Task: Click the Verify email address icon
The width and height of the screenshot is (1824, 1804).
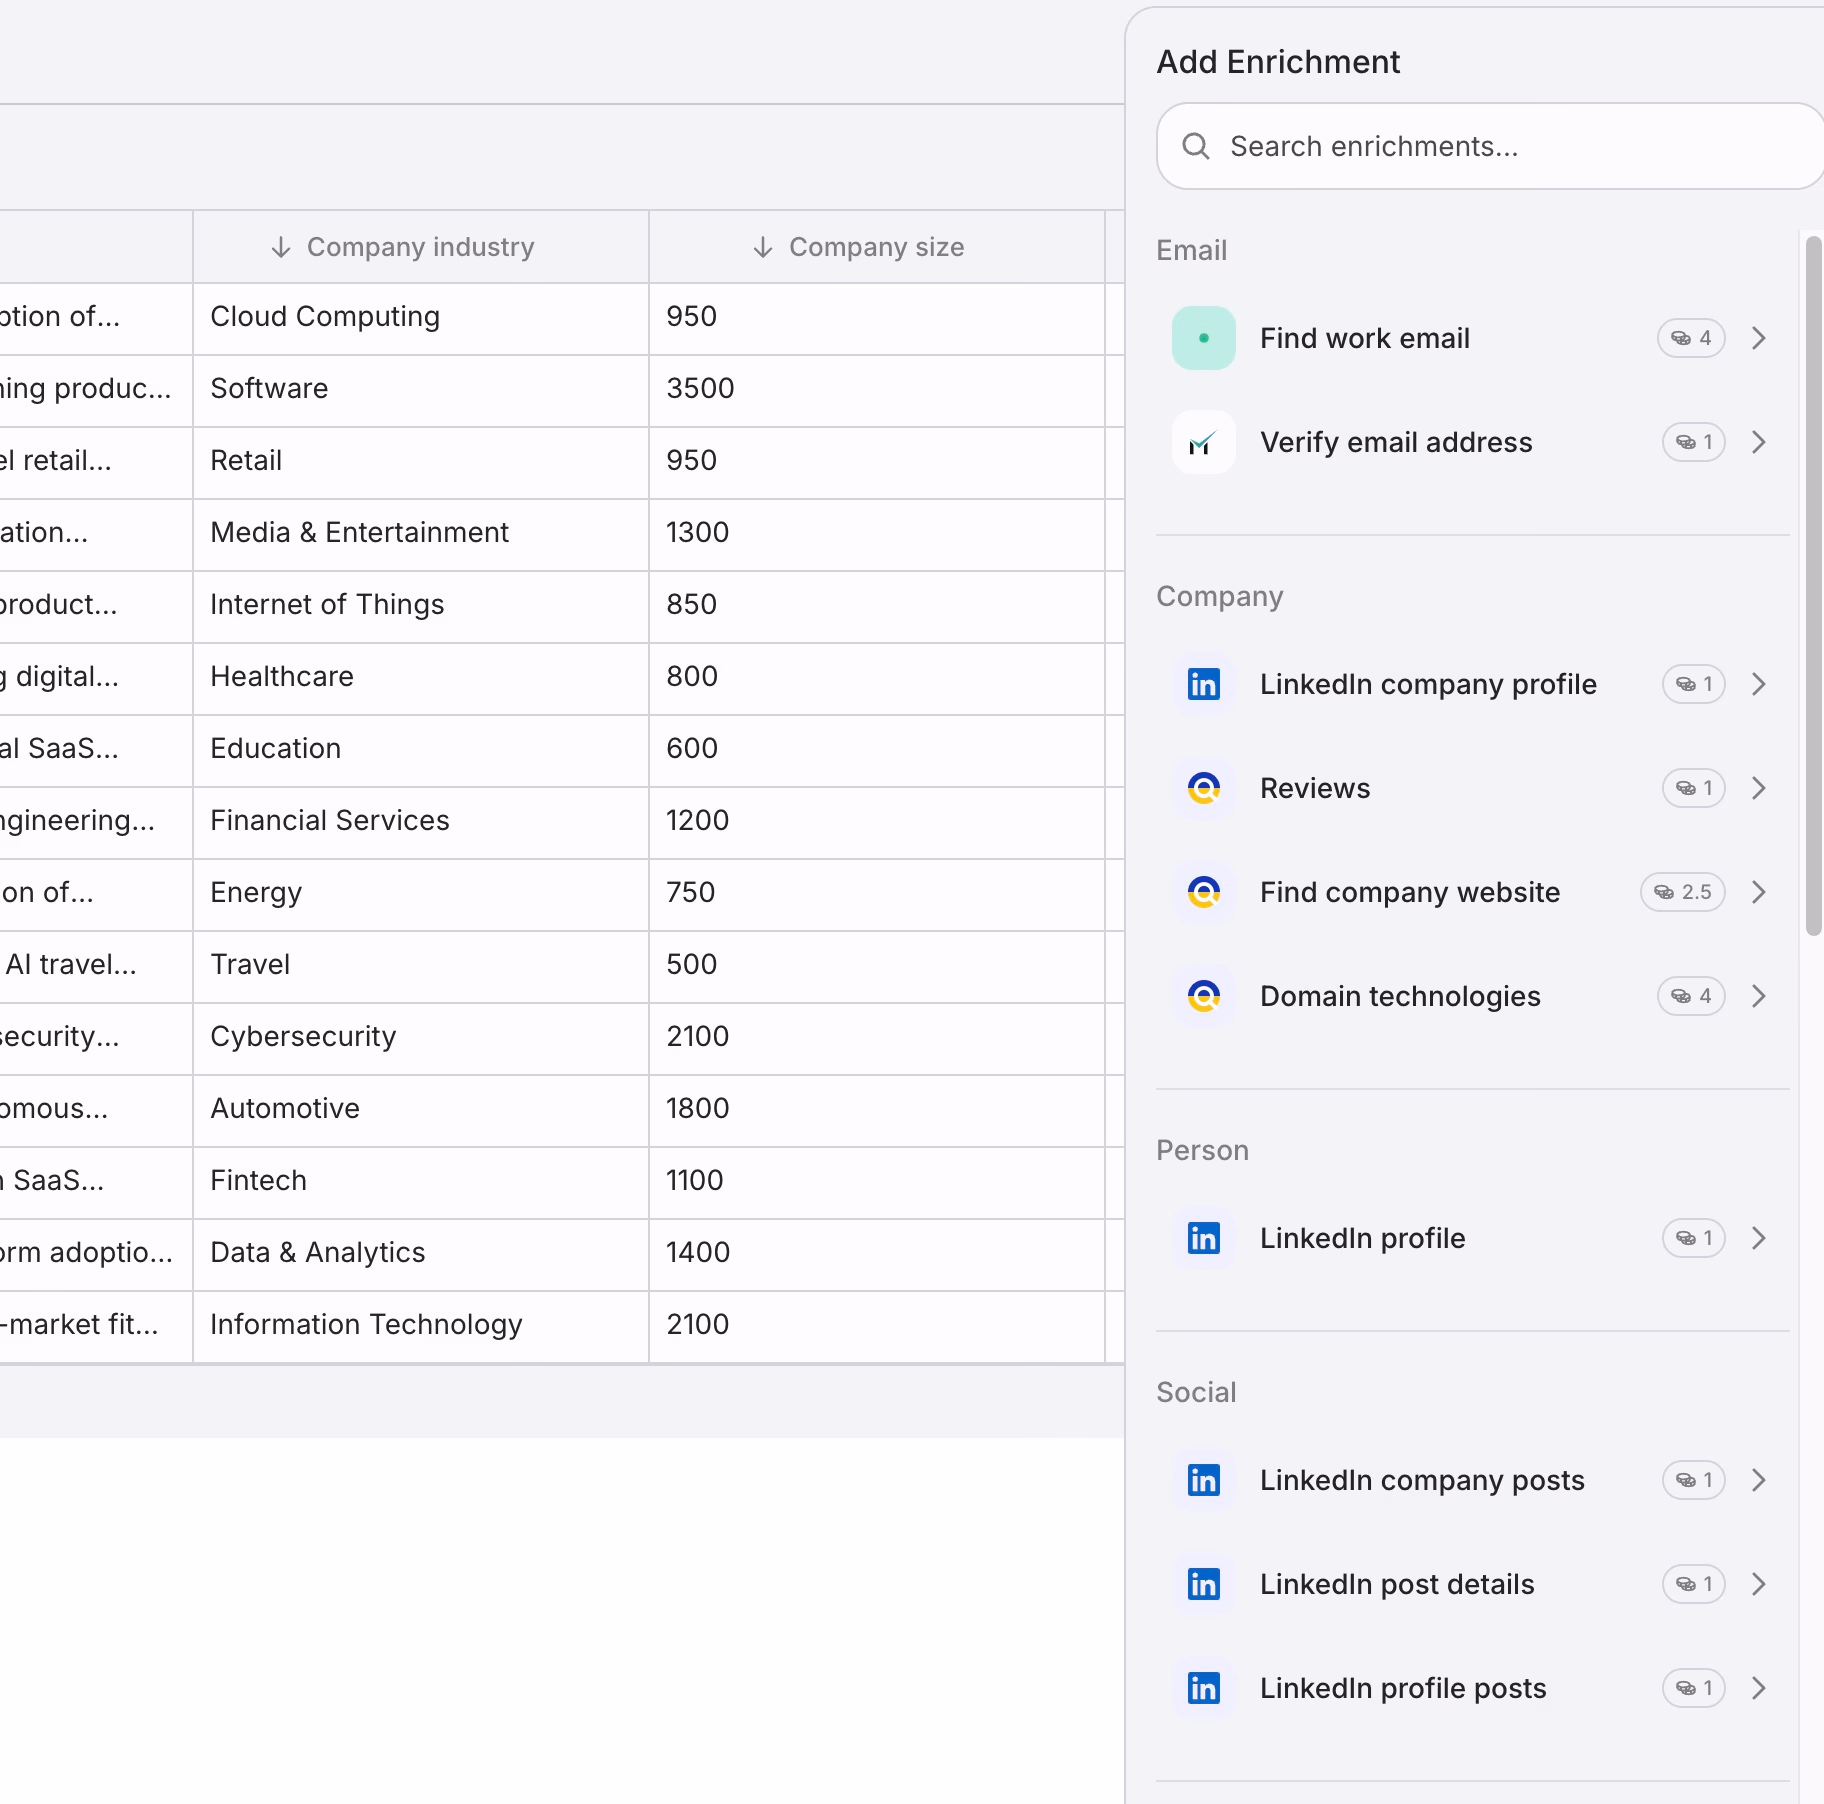Action: click(1203, 442)
